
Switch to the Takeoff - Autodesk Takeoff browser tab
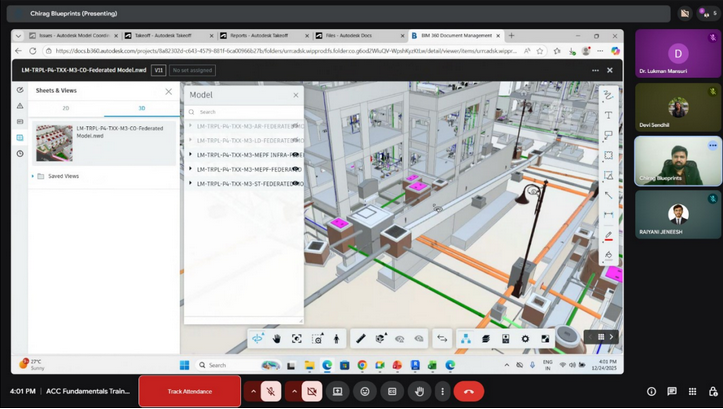point(163,35)
